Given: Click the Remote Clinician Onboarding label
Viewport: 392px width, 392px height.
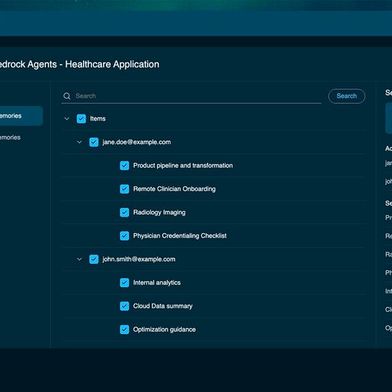Looking at the screenshot, I should 174,189.
